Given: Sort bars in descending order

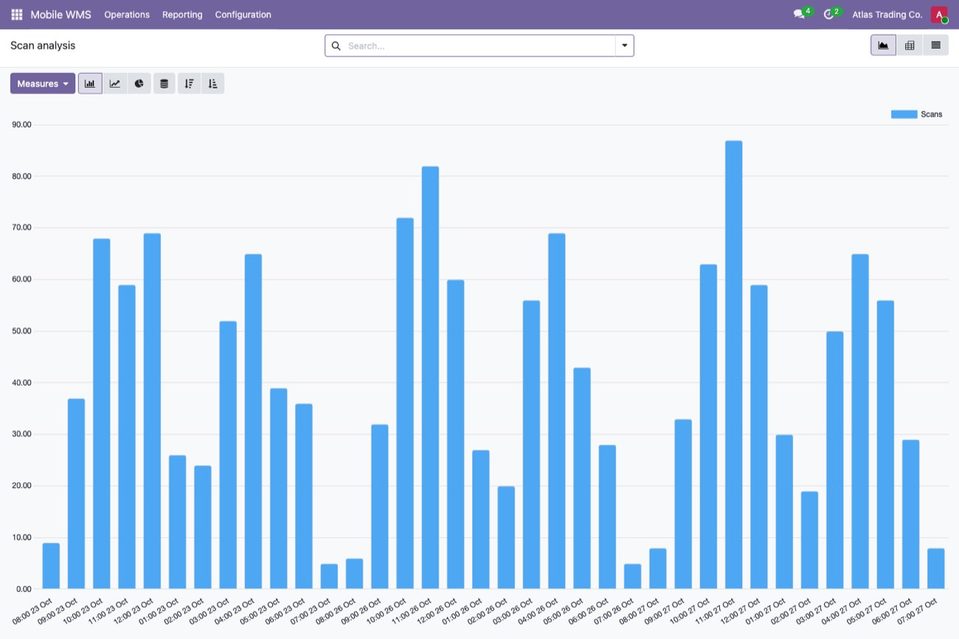Looking at the screenshot, I should tap(189, 84).
